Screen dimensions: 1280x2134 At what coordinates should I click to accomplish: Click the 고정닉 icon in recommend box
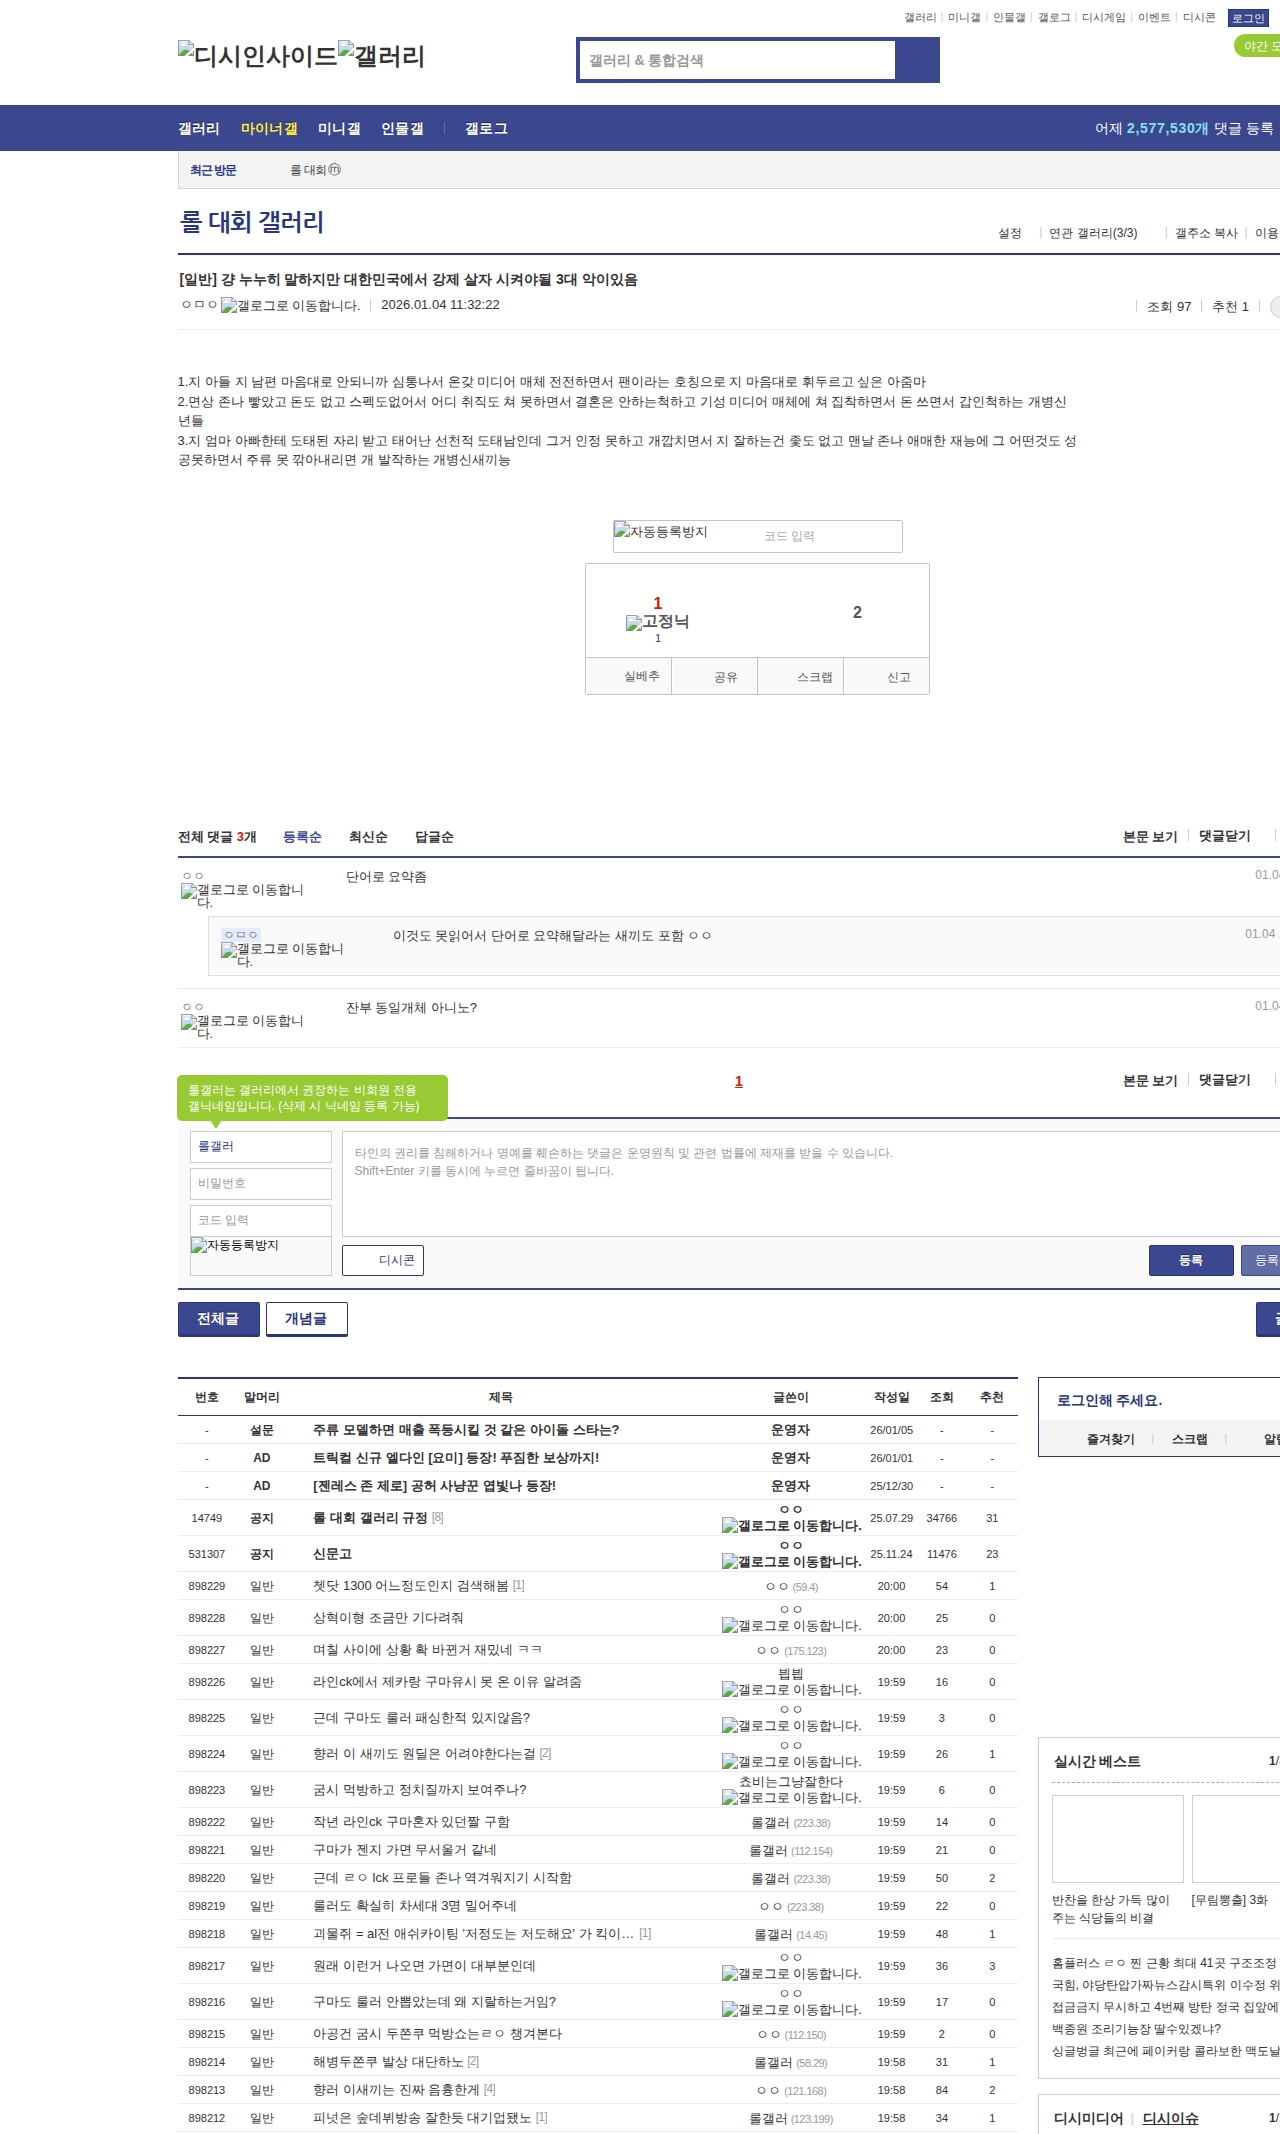pyautogui.click(x=657, y=622)
